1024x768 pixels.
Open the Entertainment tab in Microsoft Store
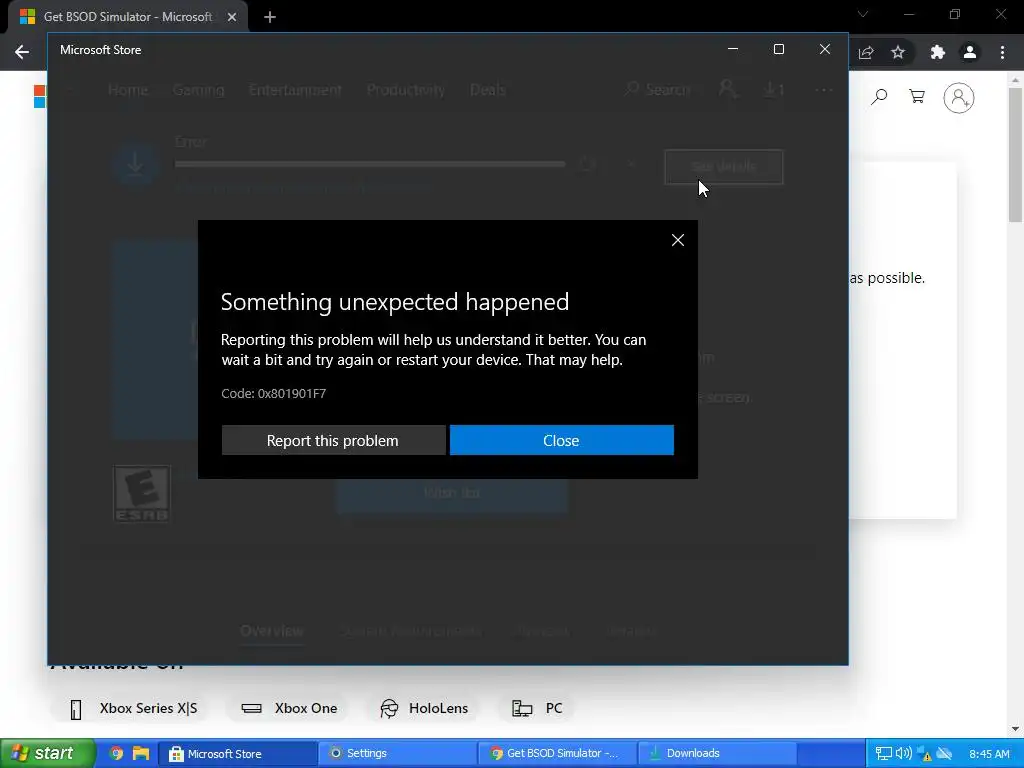tap(295, 89)
